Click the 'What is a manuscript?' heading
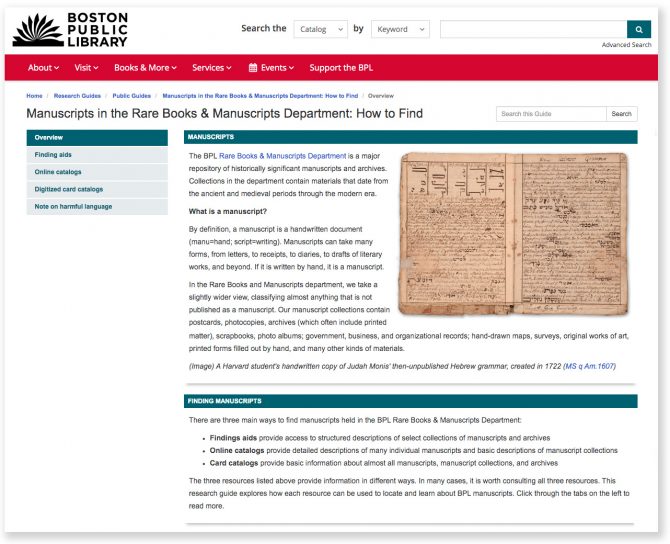 pyautogui.click(x=228, y=212)
